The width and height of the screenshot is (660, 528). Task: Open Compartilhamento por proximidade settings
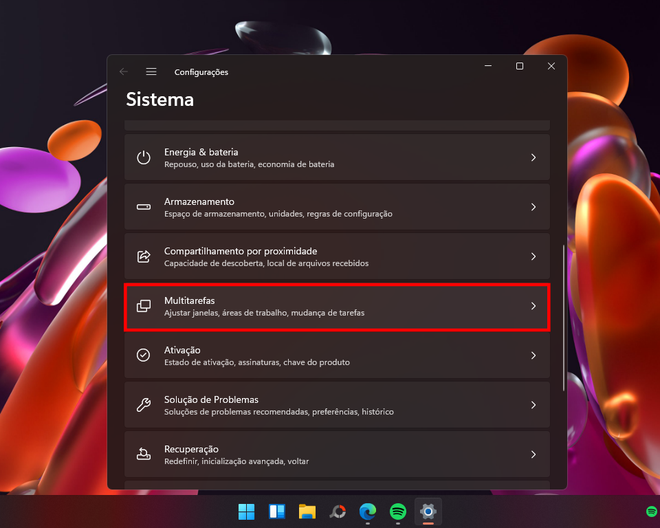tap(337, 256)
